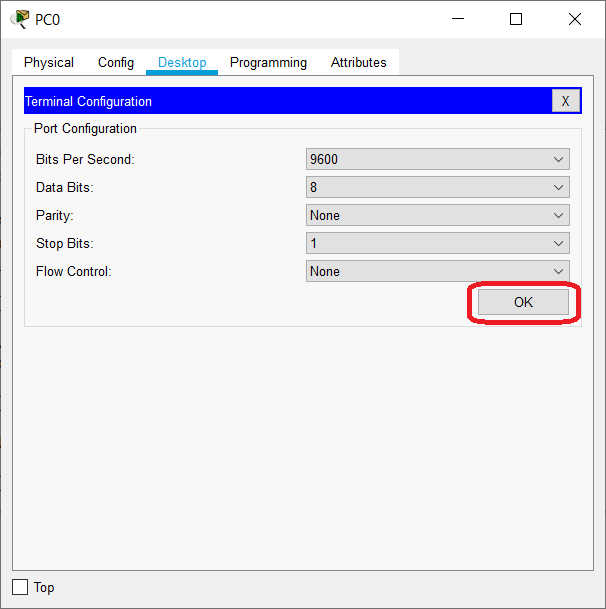Close Terminal Configuration with the X button

[566, 101]
